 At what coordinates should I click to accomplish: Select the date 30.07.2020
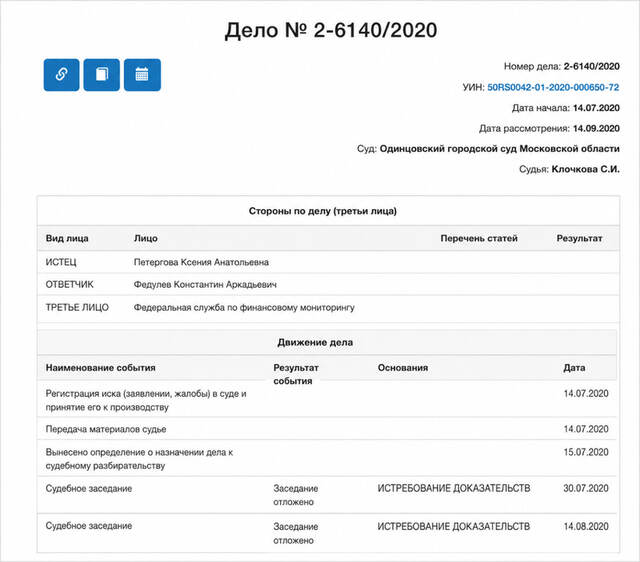(x=586, y=488)
